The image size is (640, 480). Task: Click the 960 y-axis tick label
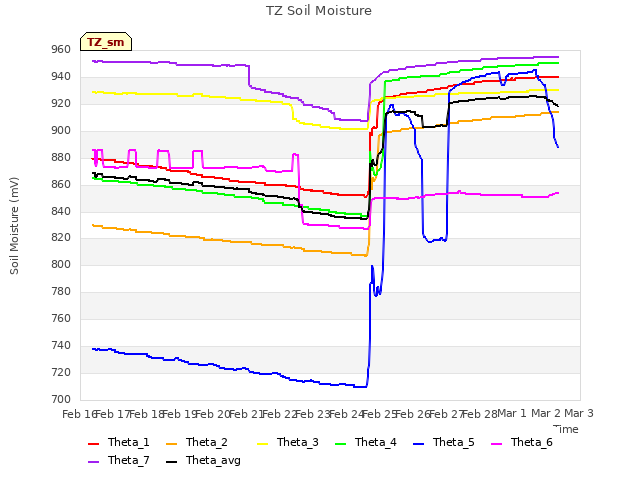pyautogui.click(x=61, y=50)
